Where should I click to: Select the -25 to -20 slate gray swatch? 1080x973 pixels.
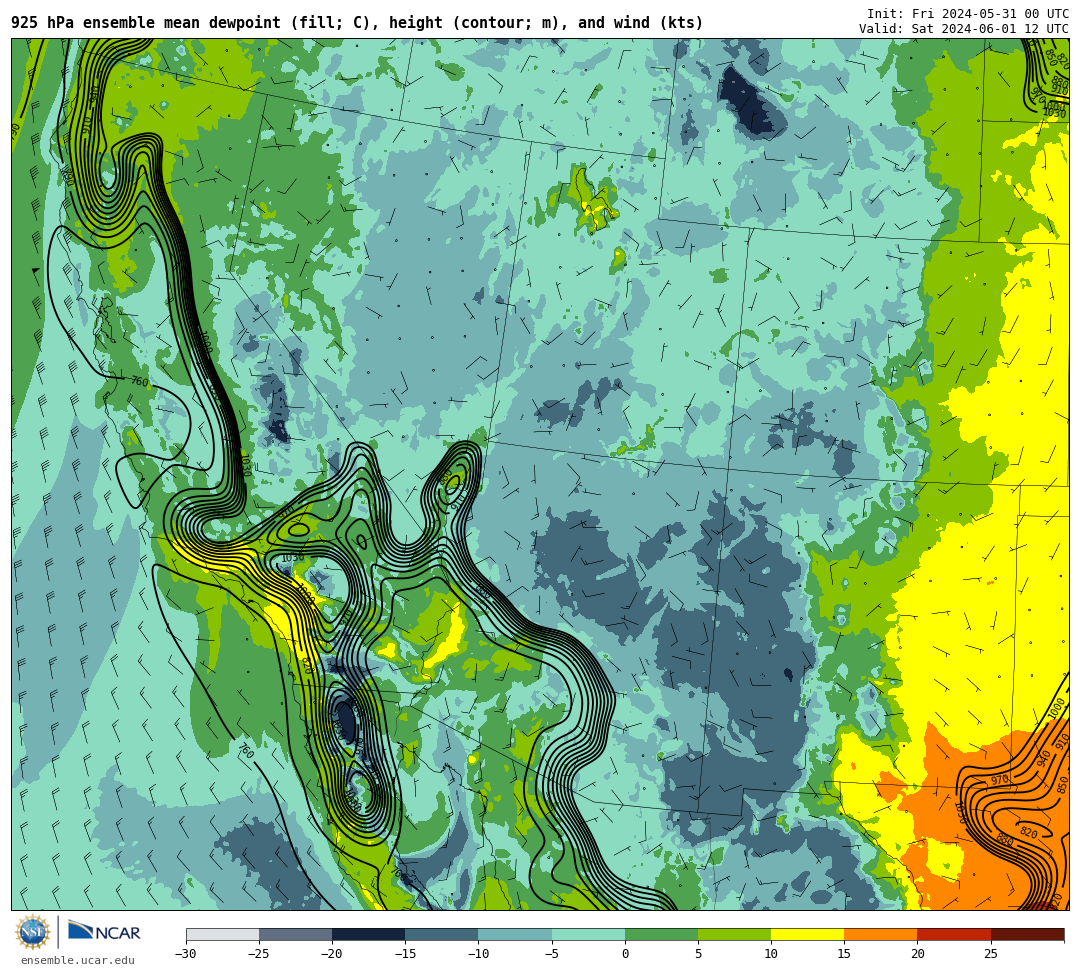(x=295, y=934)
